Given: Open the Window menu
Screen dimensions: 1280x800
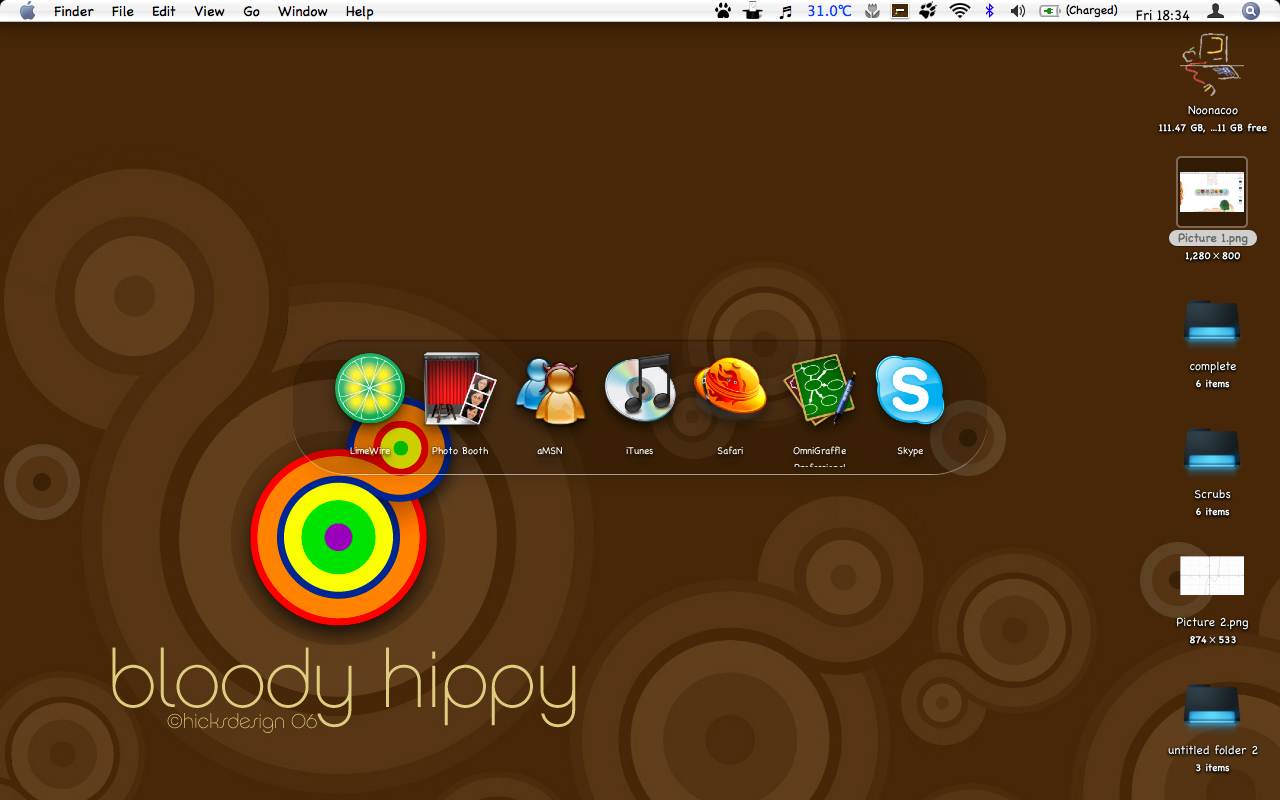Looking at the screenshot, I should (x=302, y=11).
